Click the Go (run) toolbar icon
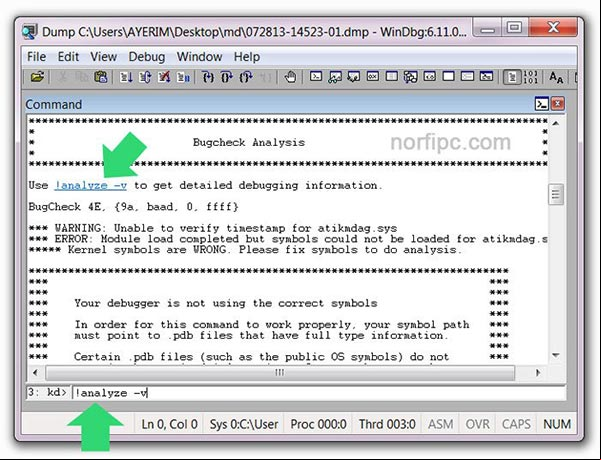 [x=126, y=77]
